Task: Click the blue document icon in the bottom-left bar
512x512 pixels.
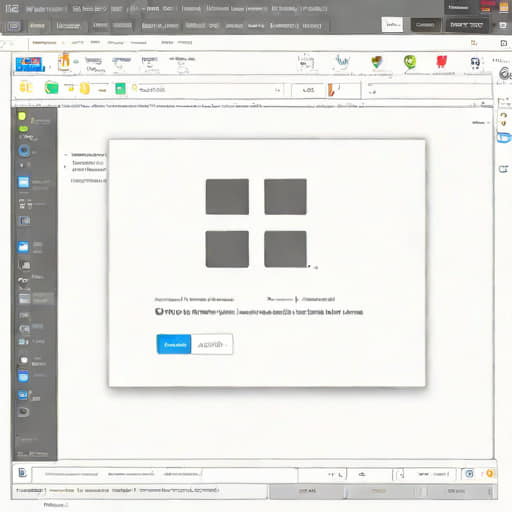Action: click(x=22, y=472)
